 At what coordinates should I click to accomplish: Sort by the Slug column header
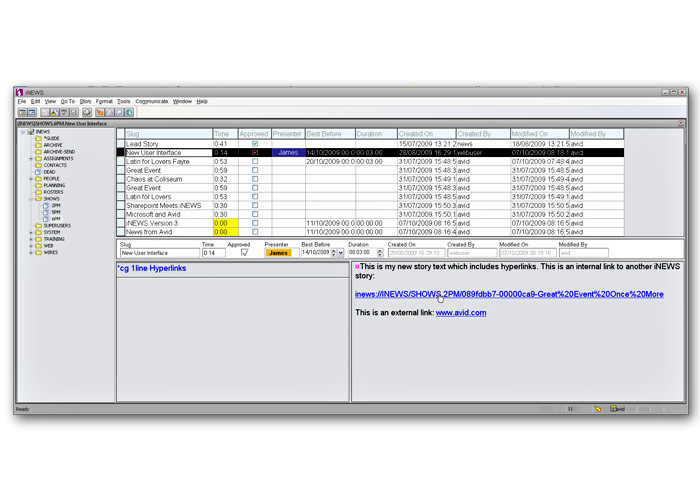[x=169, y=134]
